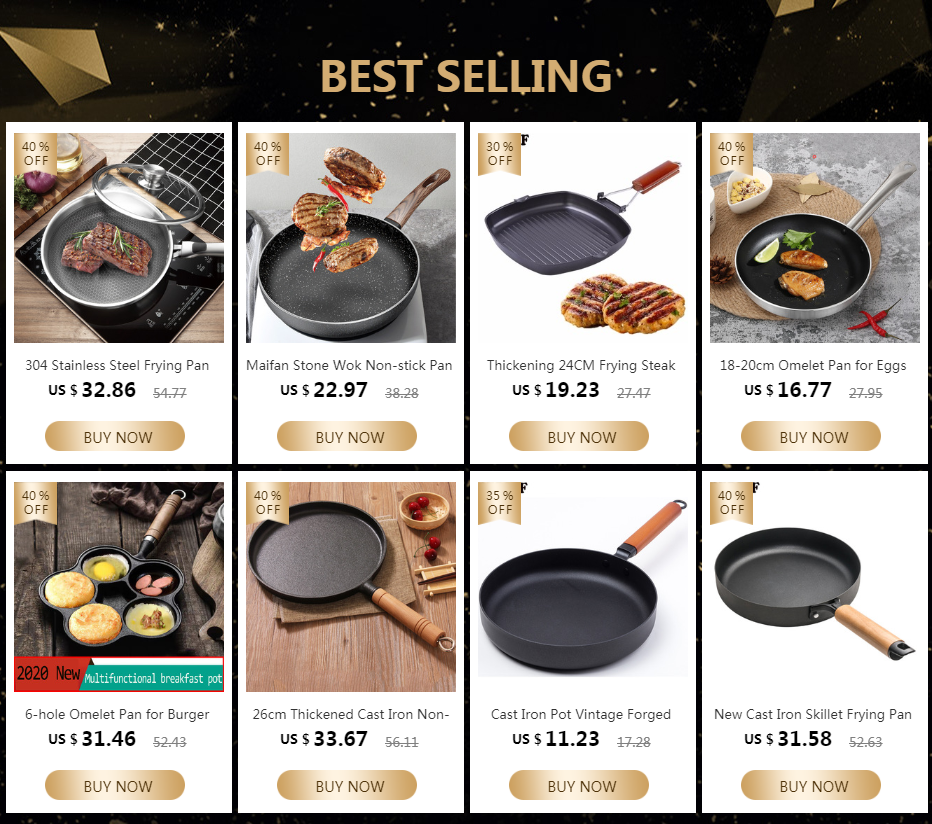Open the cast iron skillet with wooden handle image
932x824 pixels.
(815, 587)
